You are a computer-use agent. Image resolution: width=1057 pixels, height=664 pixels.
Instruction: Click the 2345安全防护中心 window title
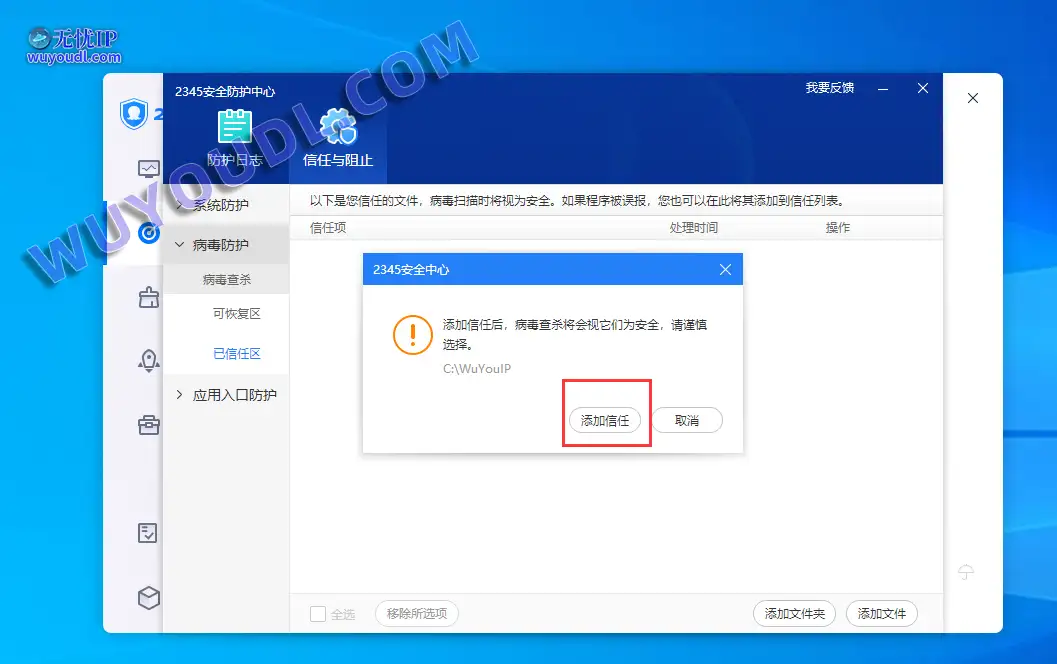click(x=225, y=92)
